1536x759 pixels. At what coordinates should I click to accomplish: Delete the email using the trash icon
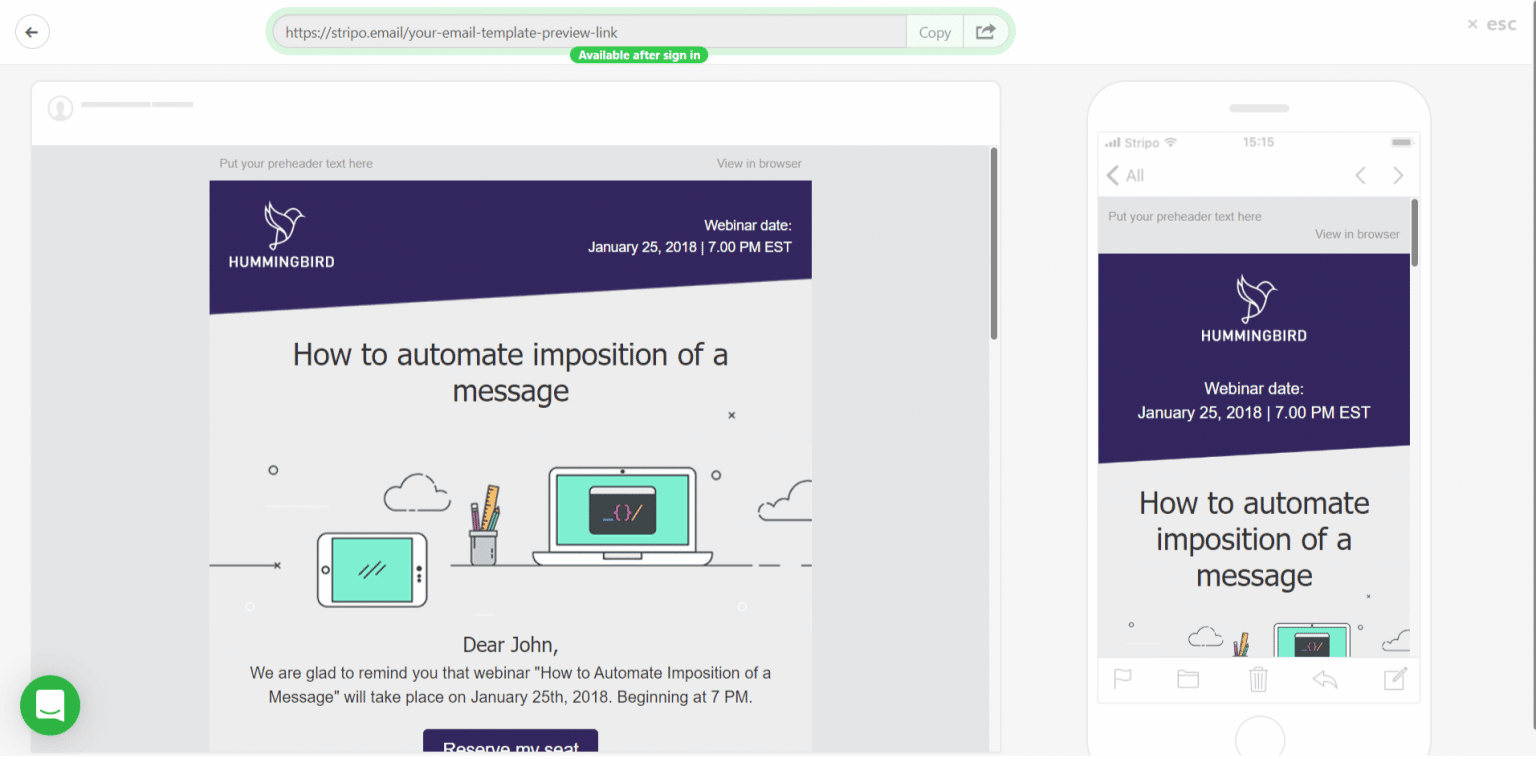[1258, 680]
